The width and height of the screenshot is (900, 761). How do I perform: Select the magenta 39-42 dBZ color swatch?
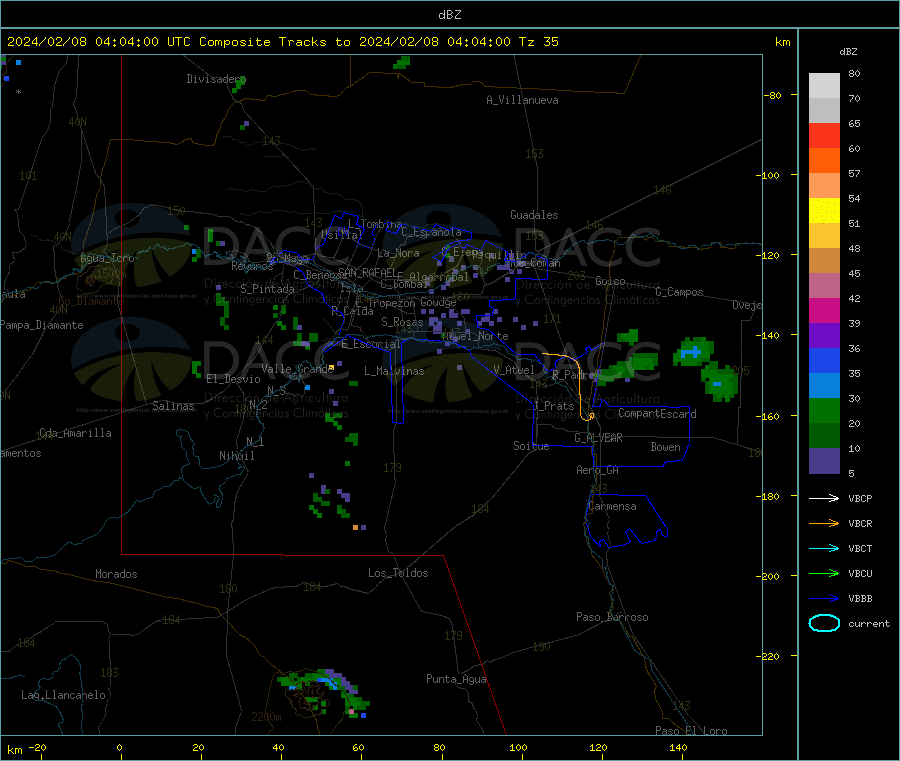(x=824, y=310)
